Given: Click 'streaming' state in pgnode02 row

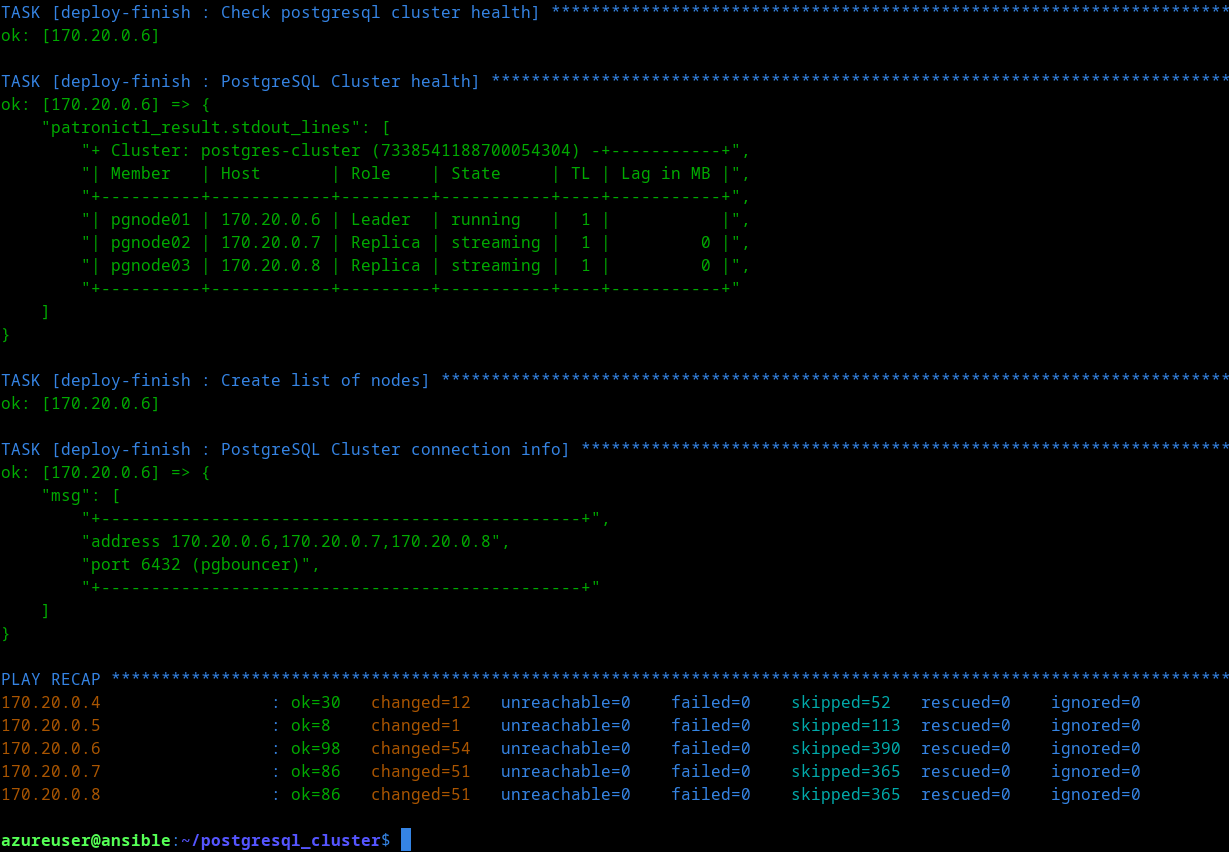Looking at the screenshot, I should click(x=496, y=242).
